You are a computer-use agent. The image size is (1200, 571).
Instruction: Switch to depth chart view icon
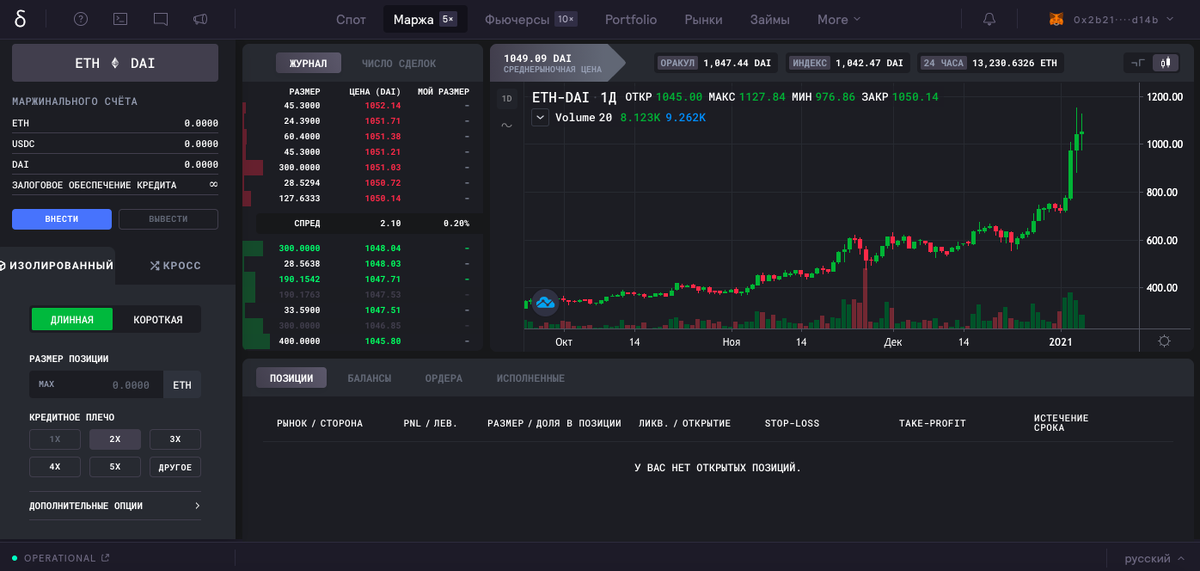point(1138,62)
